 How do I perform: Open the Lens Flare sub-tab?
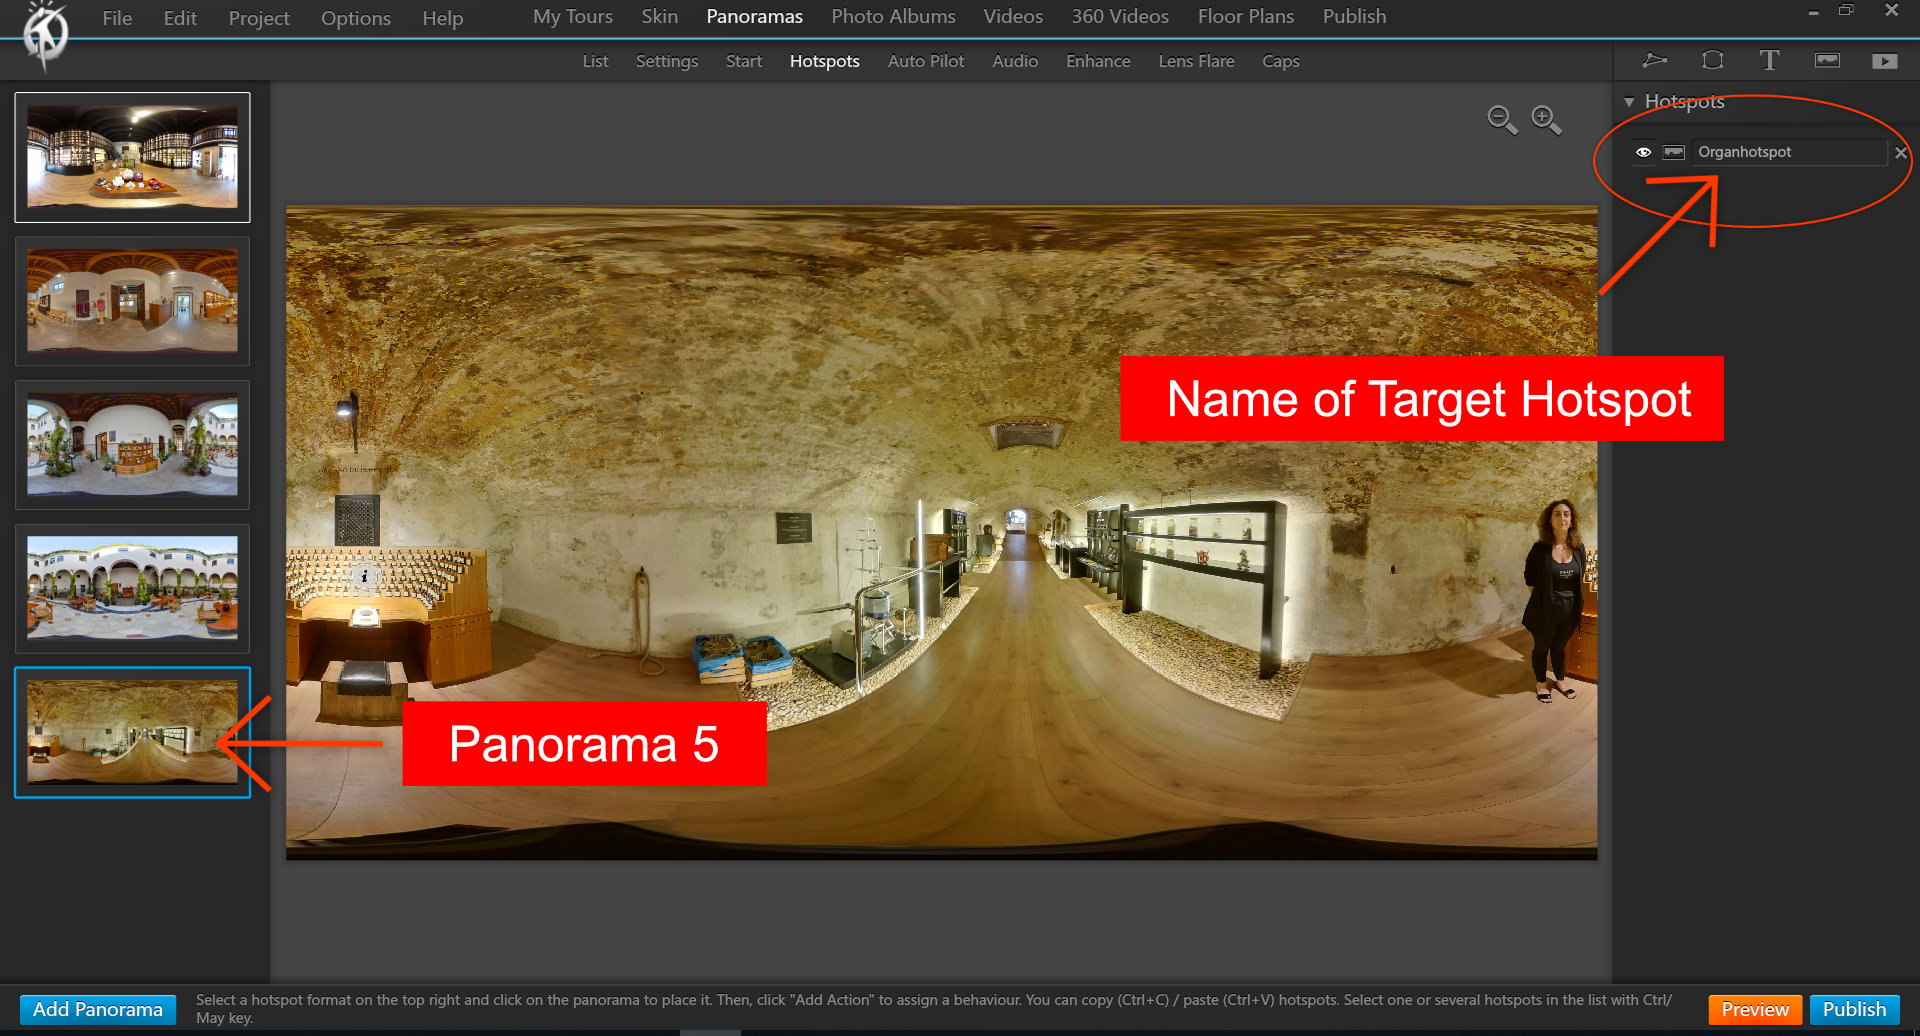point(1196,61)
